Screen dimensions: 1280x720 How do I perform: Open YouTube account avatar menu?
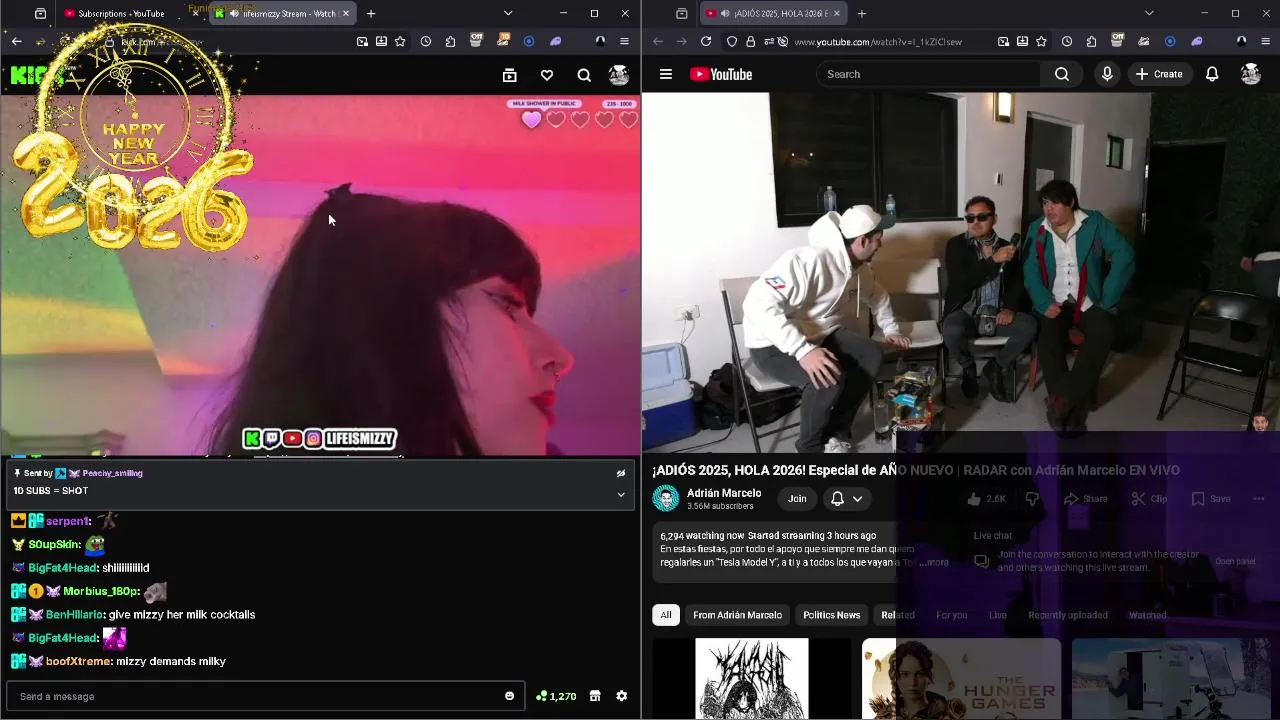1251,74
